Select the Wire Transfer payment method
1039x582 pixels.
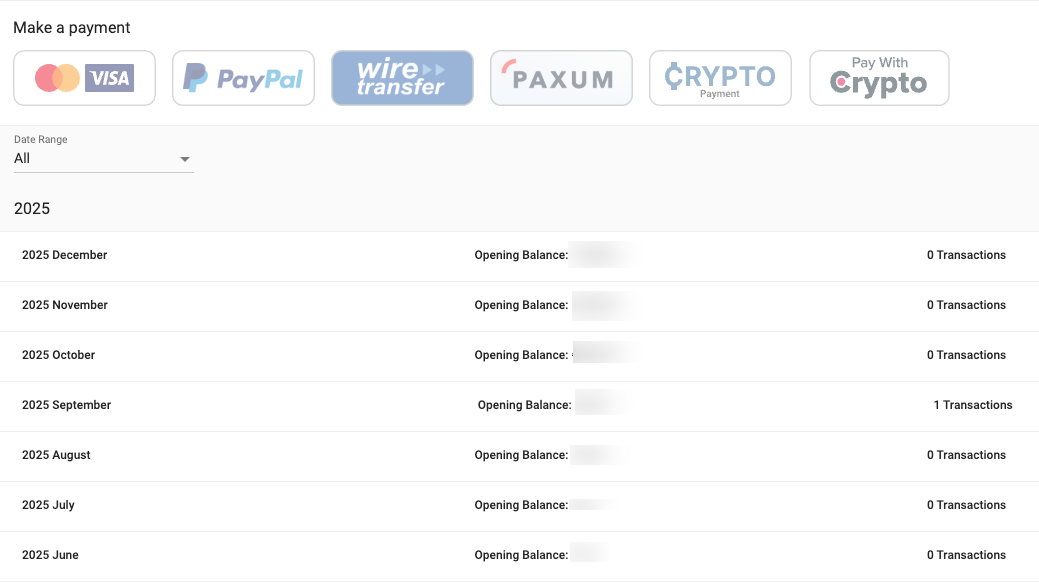(x=402, y=77)
